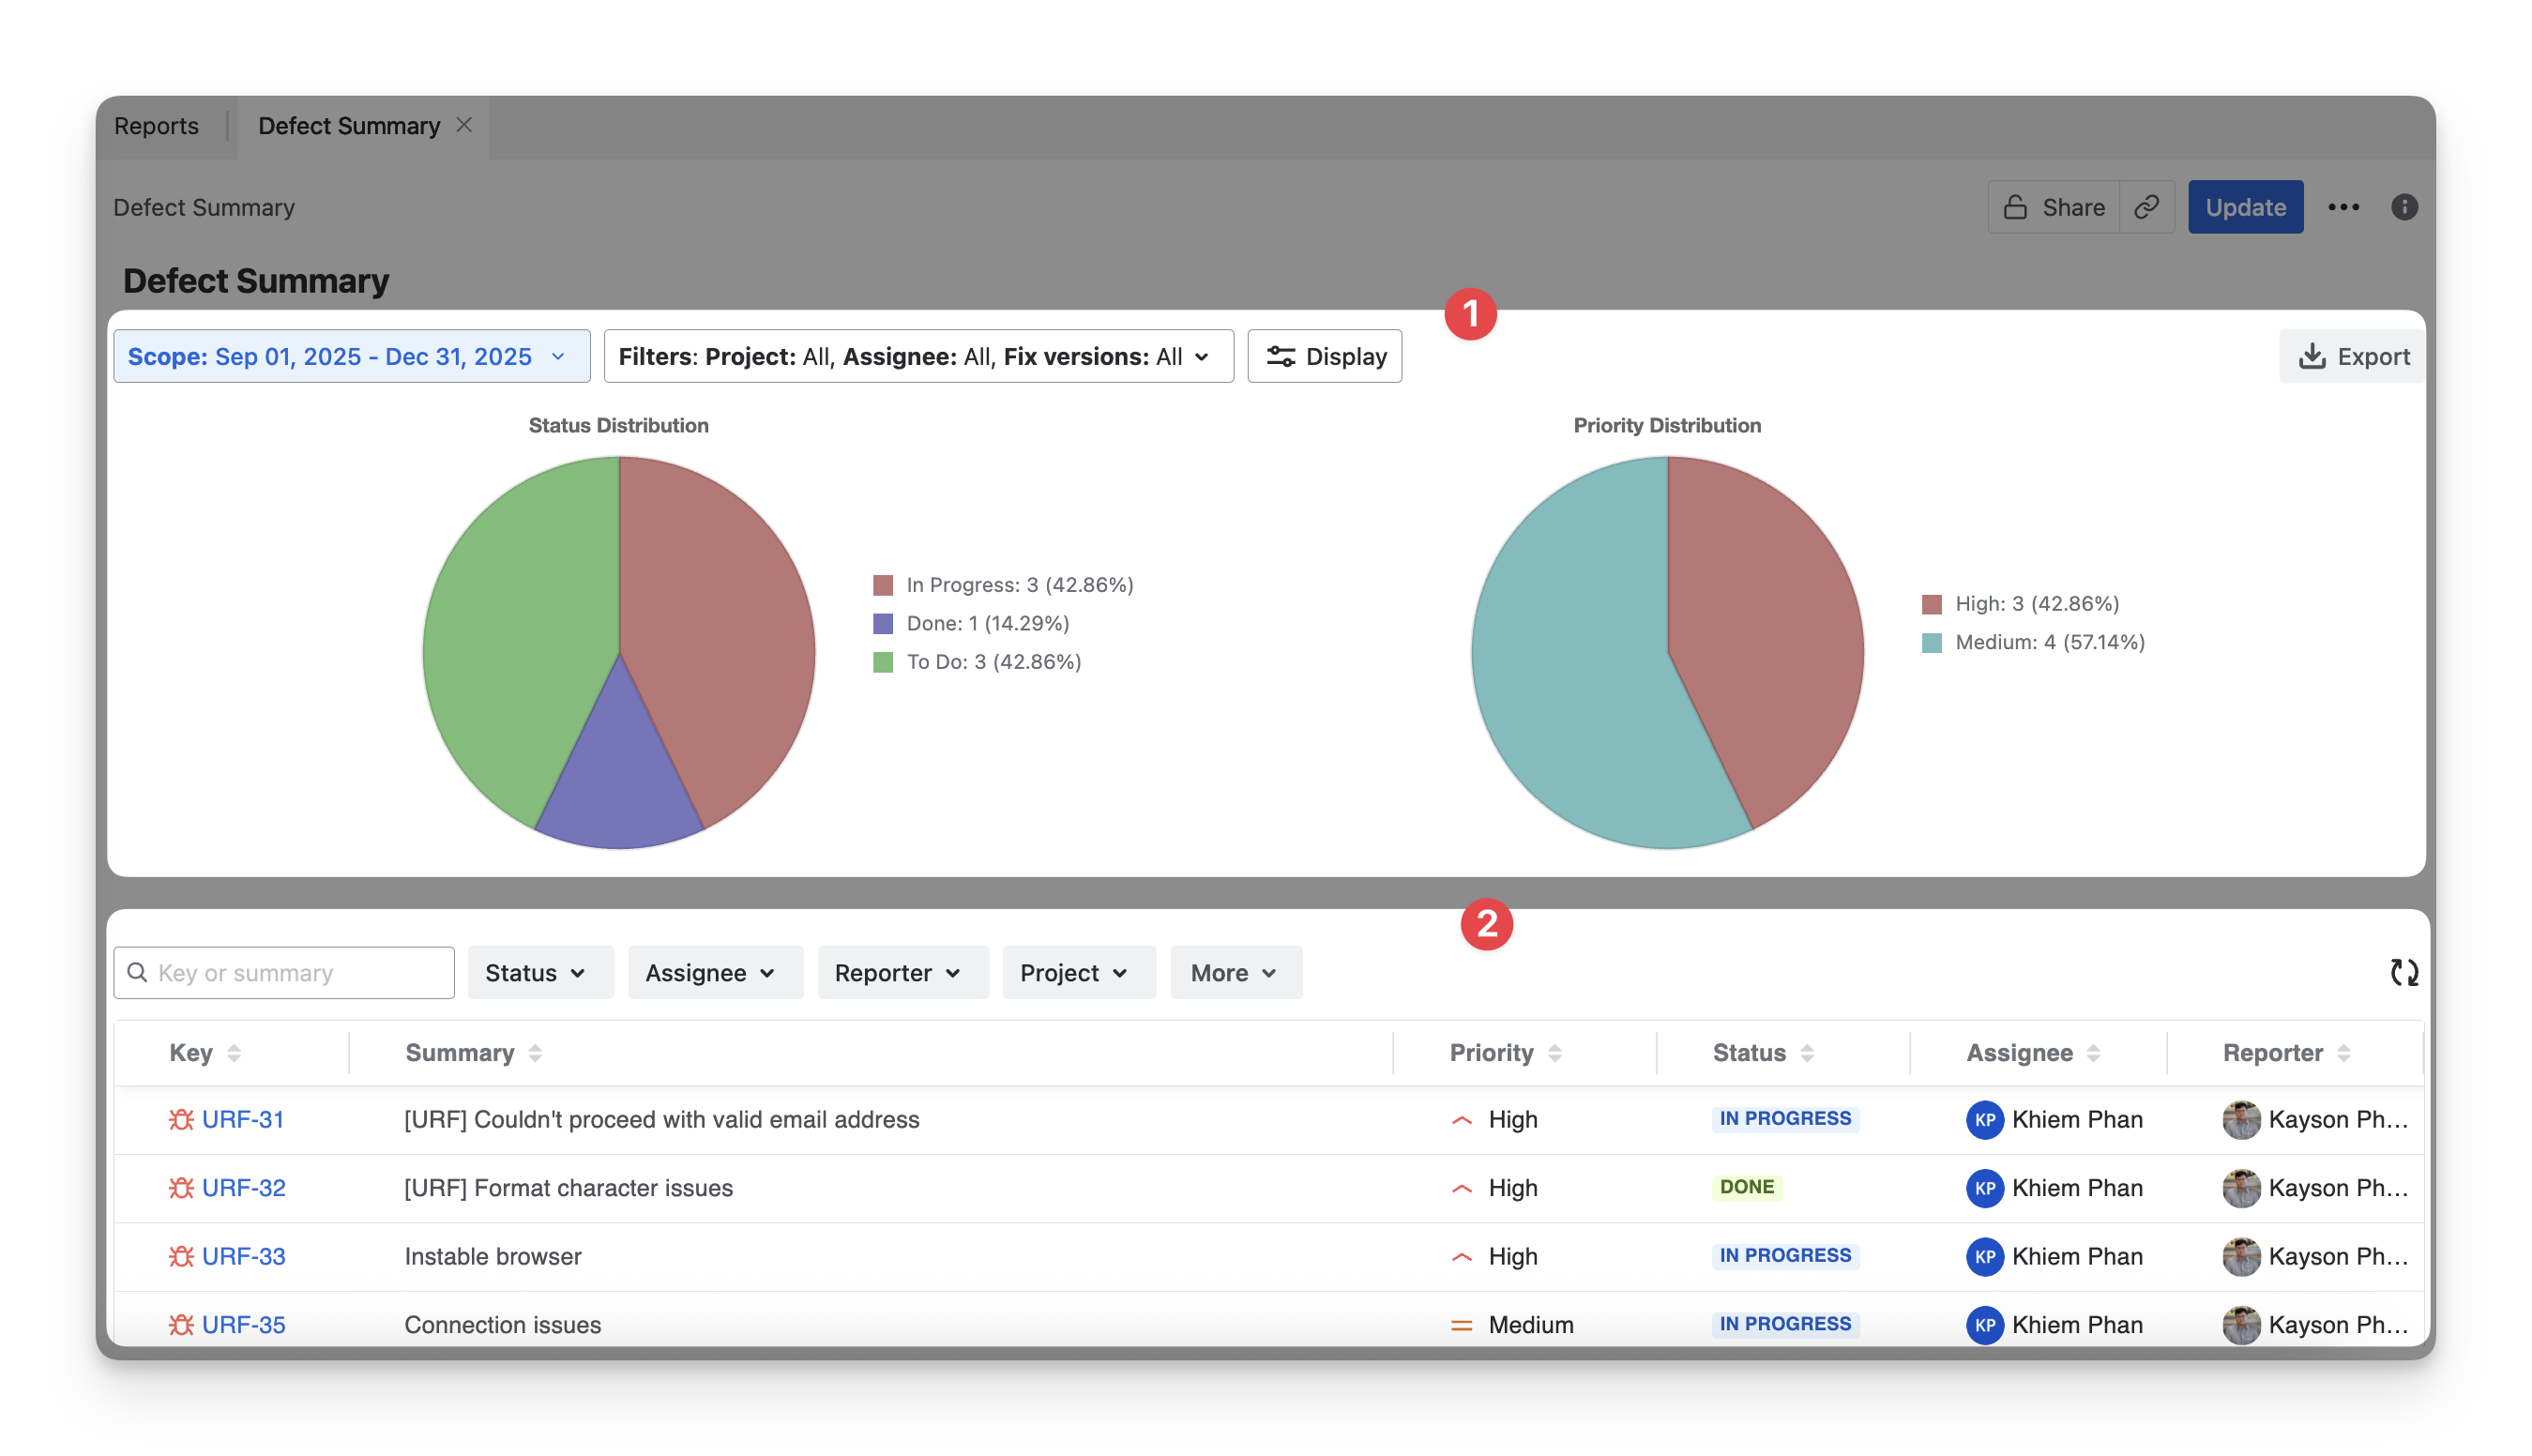The width and height of the screenshot is (2532, 1456).
Task: Open the More filter dropdown
Action: pos(1235,972)
